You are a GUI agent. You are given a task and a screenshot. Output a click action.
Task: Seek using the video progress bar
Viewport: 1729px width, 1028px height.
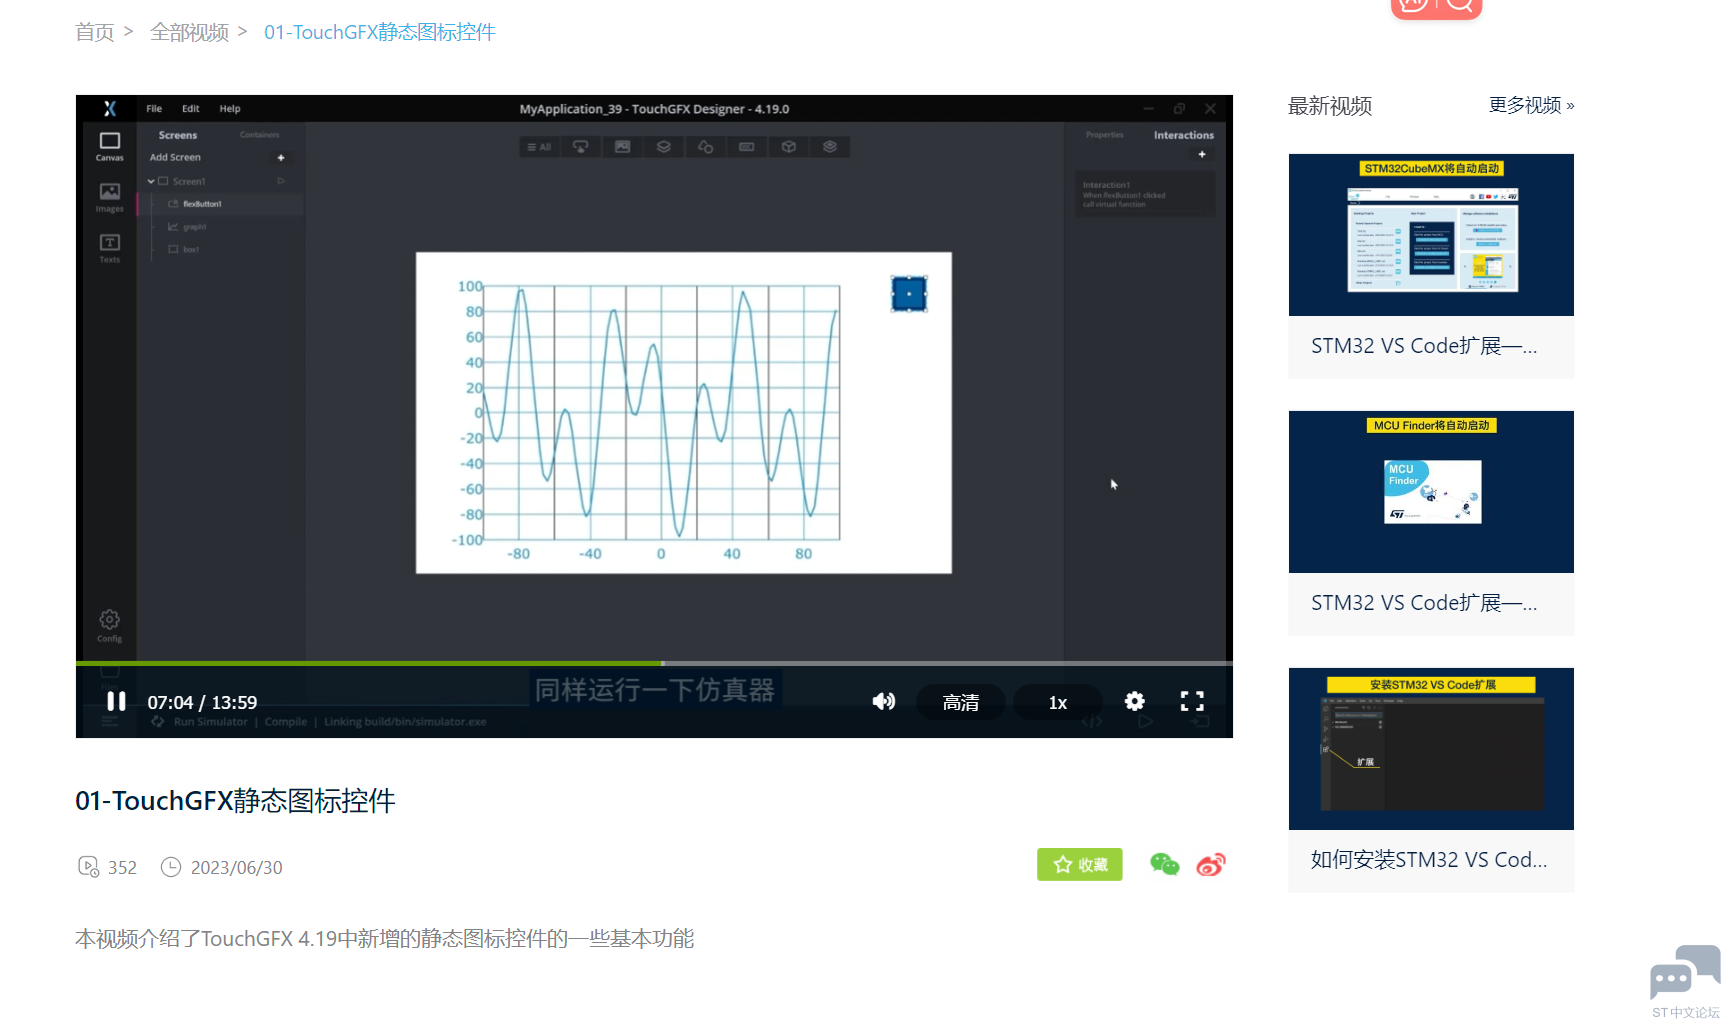tap(654, 663)
